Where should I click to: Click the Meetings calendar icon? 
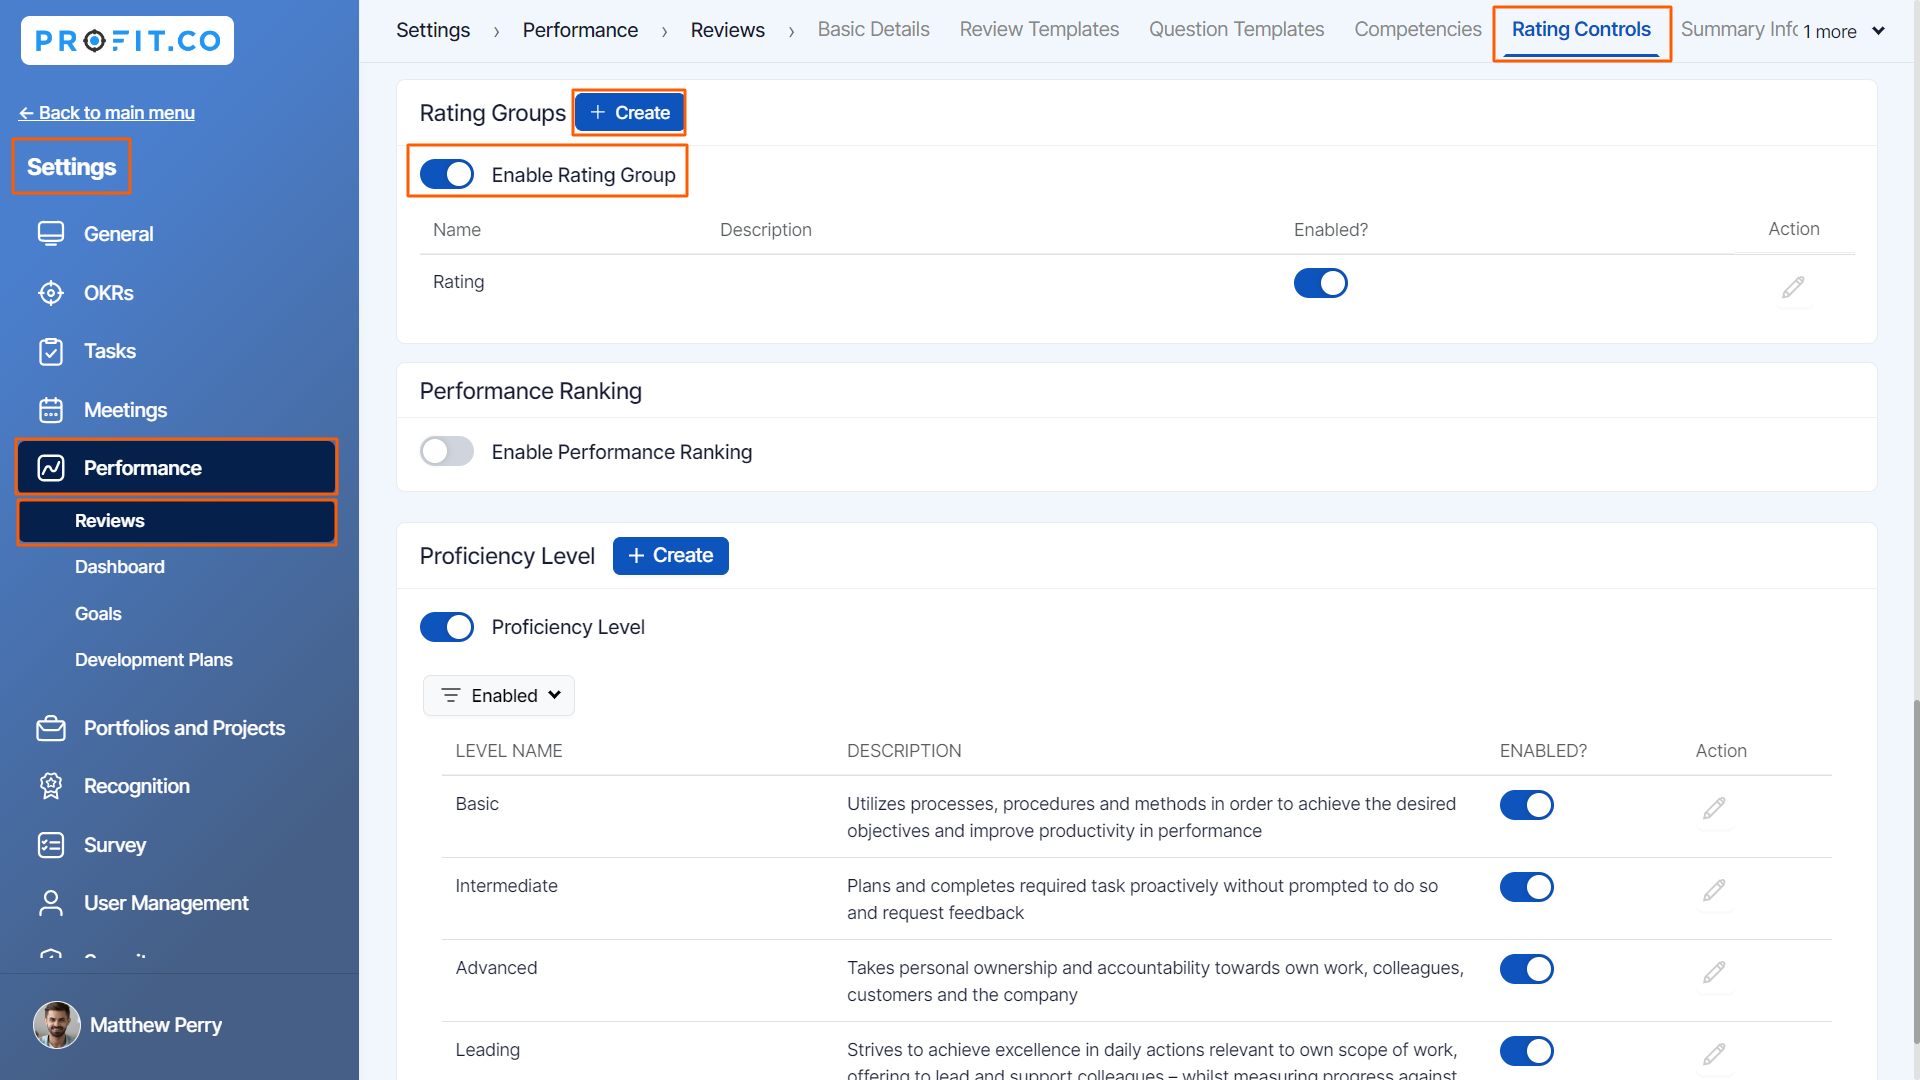pos(51,410)
